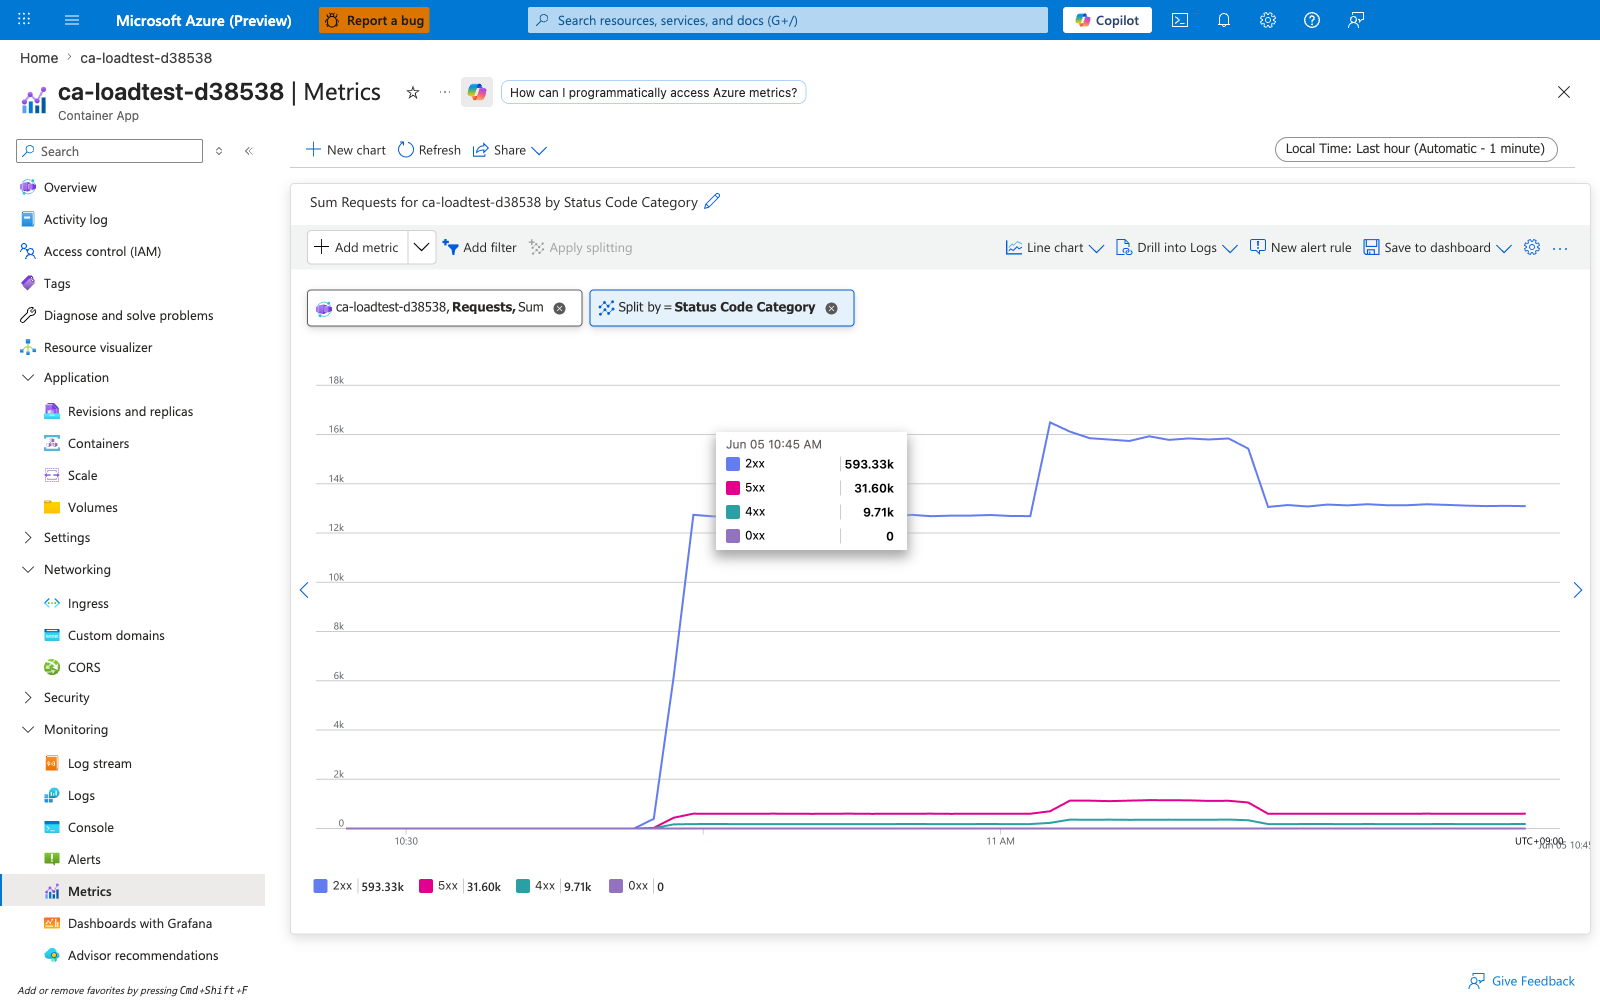Pan the chart to later time
The height and width of the screenshot is (1000, 1600).
(1578, 590)
